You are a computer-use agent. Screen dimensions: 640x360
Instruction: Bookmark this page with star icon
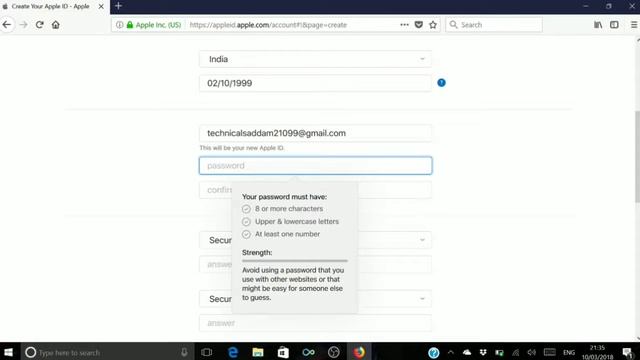[433, 25]
